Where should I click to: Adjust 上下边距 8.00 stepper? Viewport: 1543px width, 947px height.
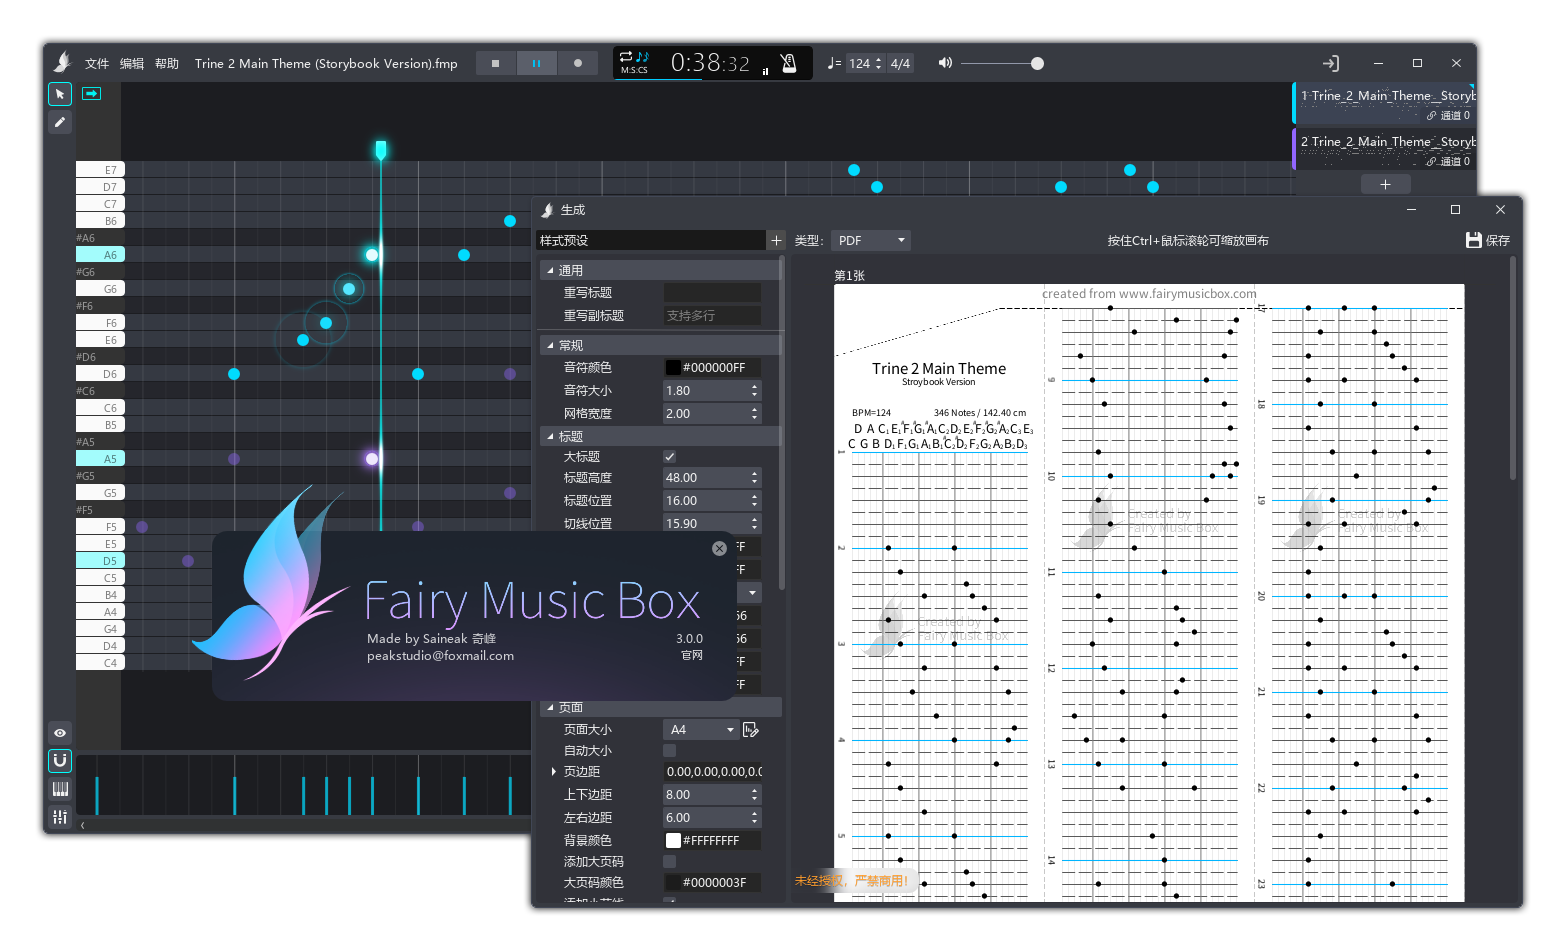tap(754, 795)
